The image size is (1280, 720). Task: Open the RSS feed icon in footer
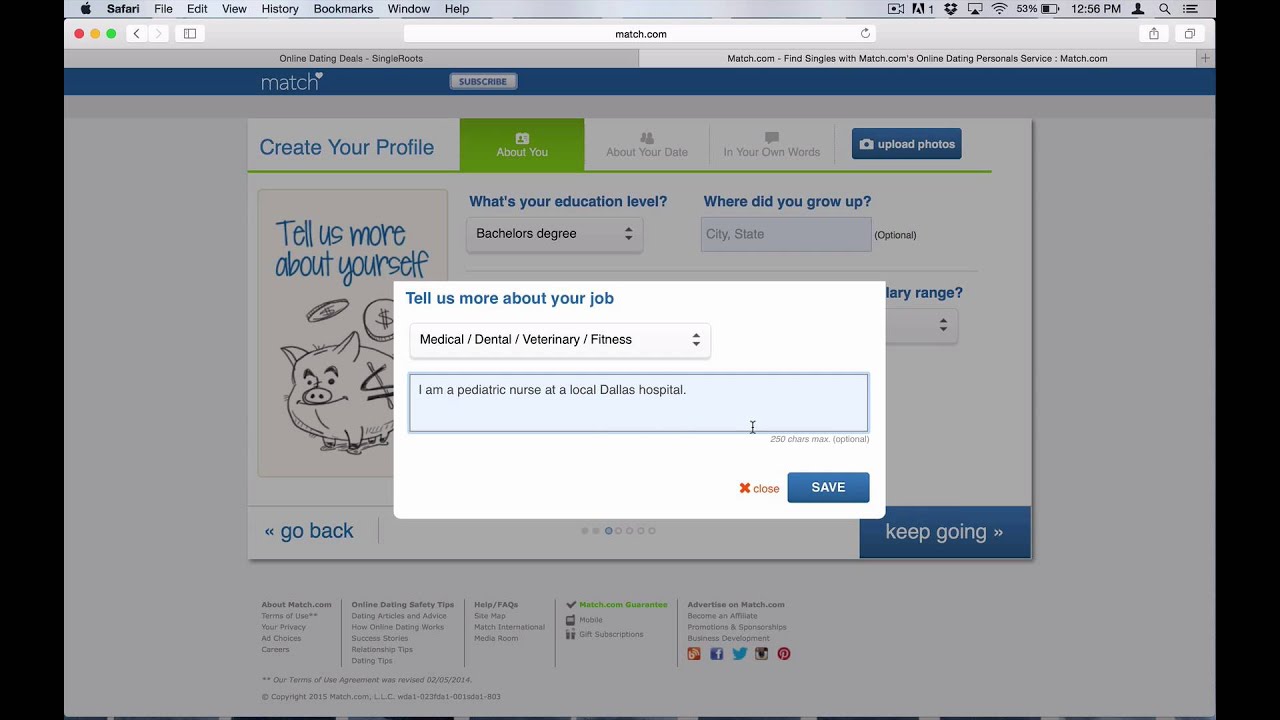click(694, 654)
